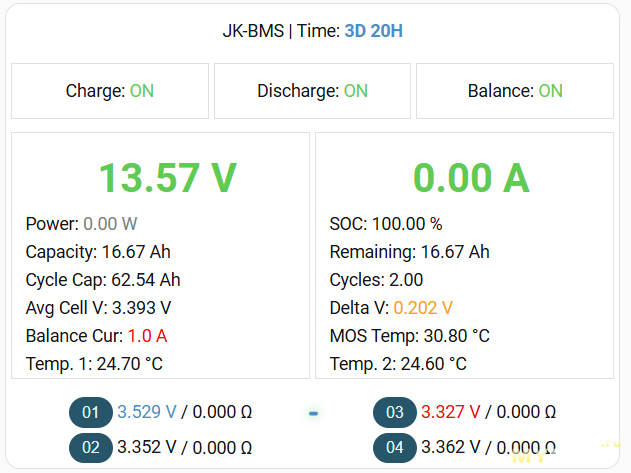The height and width of the screenshot is (473, 631).
Task: Toggle the Charge ON switch
Action: click(110, 91)
